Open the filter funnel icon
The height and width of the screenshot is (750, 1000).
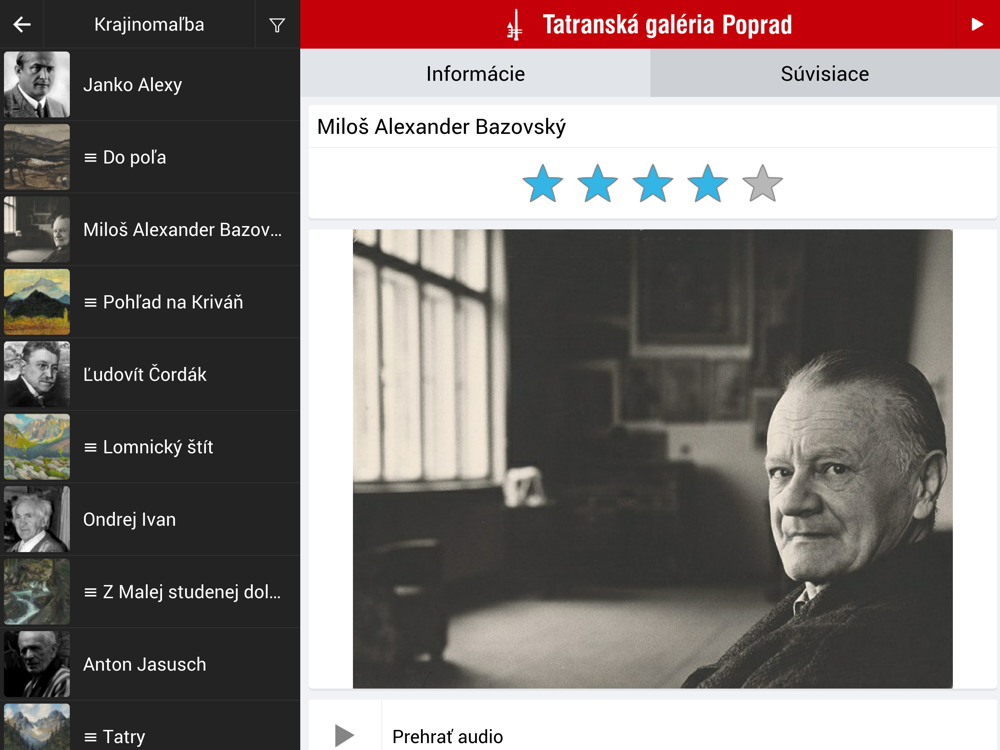click(x=277, y=26)
